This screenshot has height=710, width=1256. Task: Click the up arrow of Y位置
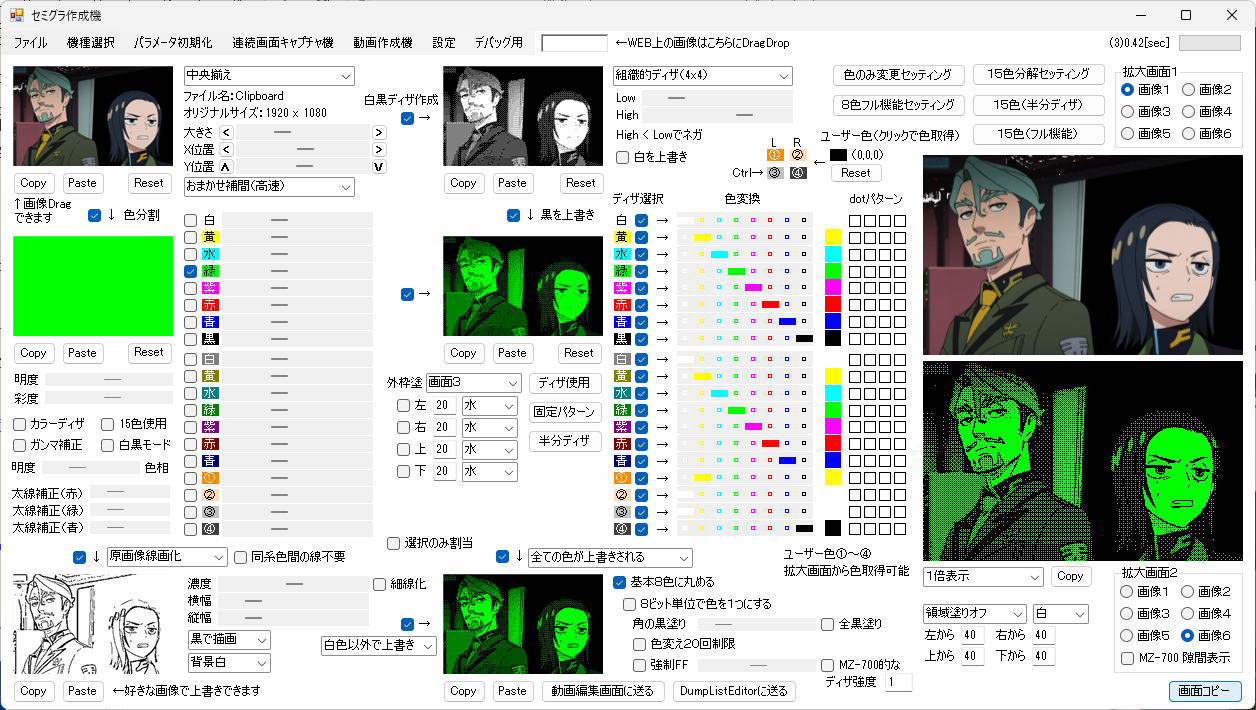pos(226,166)
